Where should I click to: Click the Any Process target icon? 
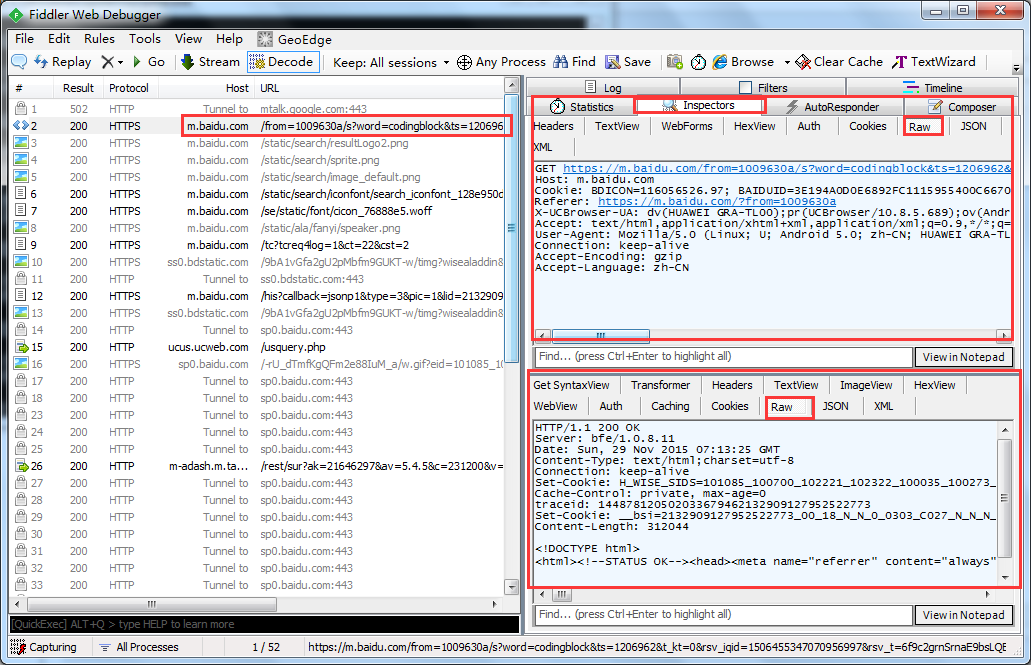pos(464,62)
